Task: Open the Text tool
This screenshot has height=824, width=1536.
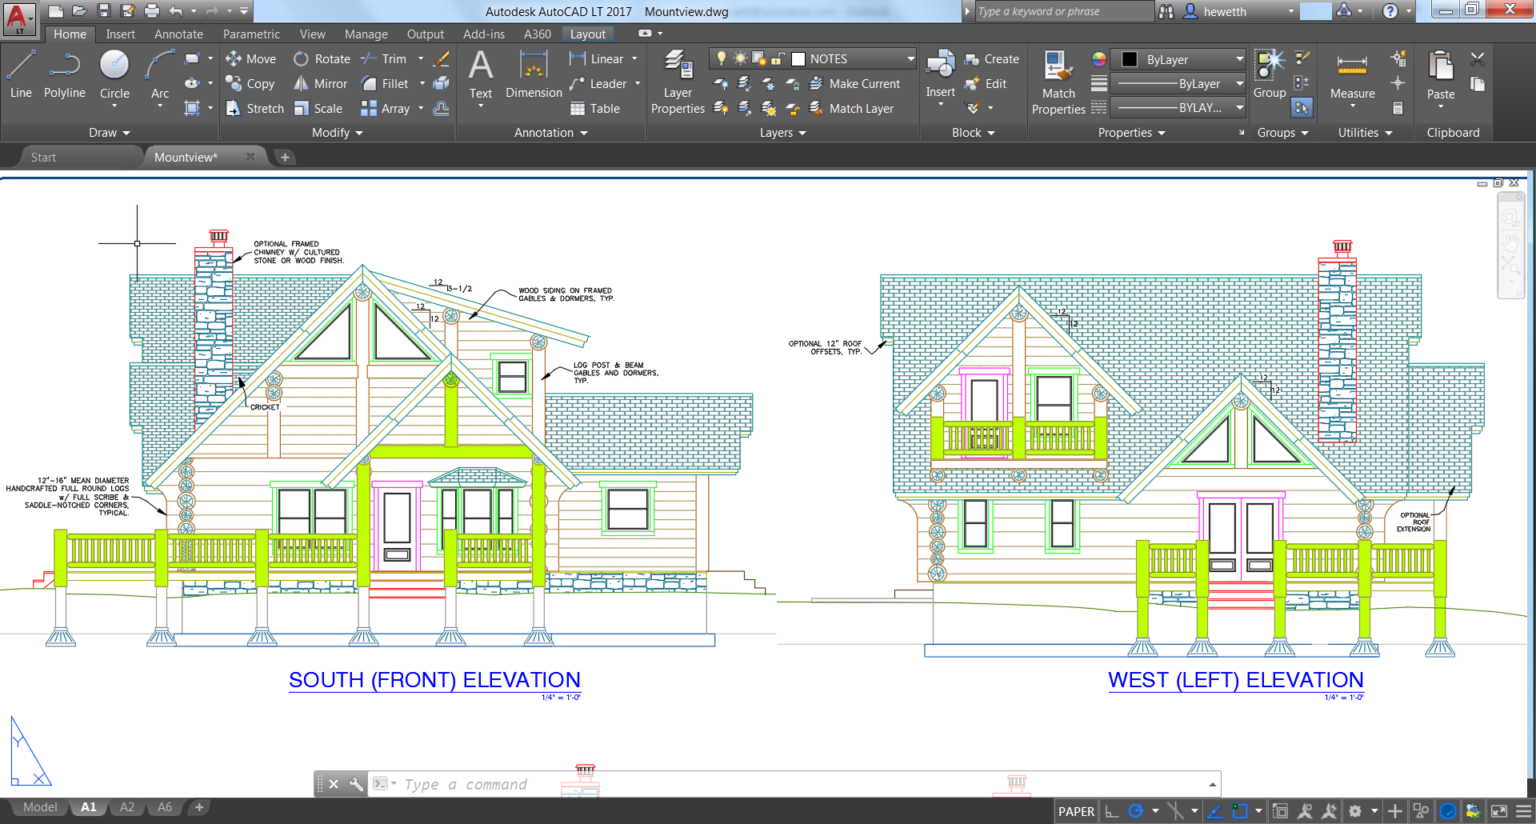Action: (480, 73)
